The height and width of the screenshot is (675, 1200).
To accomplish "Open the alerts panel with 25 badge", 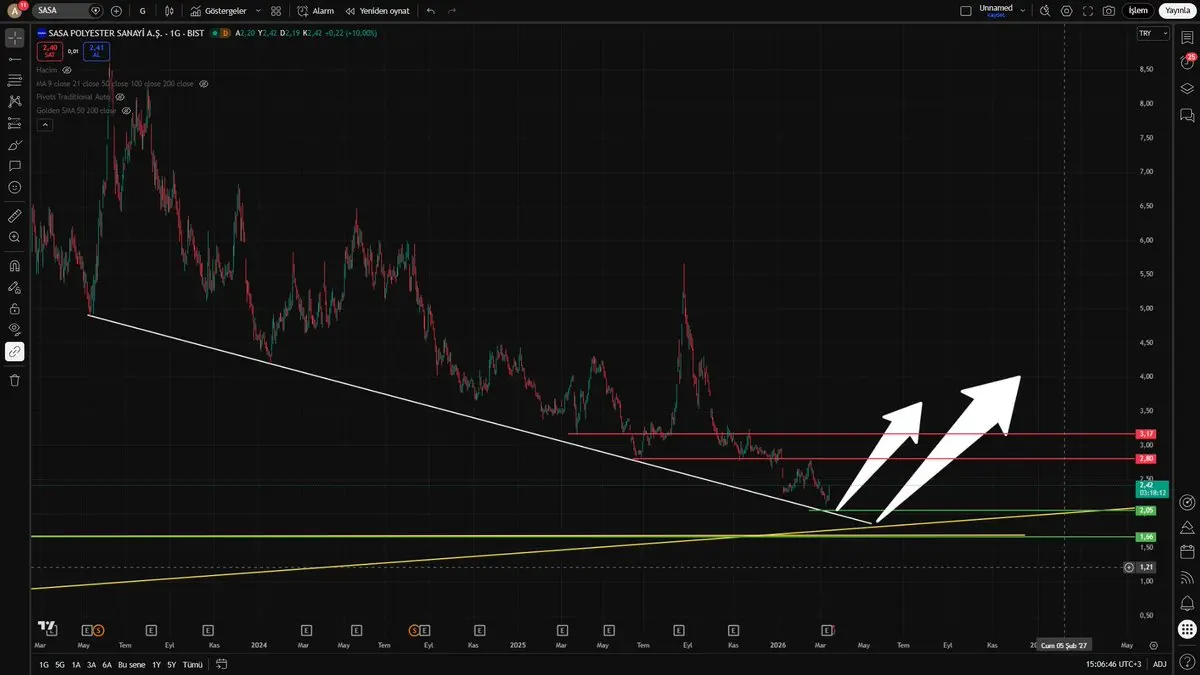I will pyautogui.click(x=1187, y=63).
